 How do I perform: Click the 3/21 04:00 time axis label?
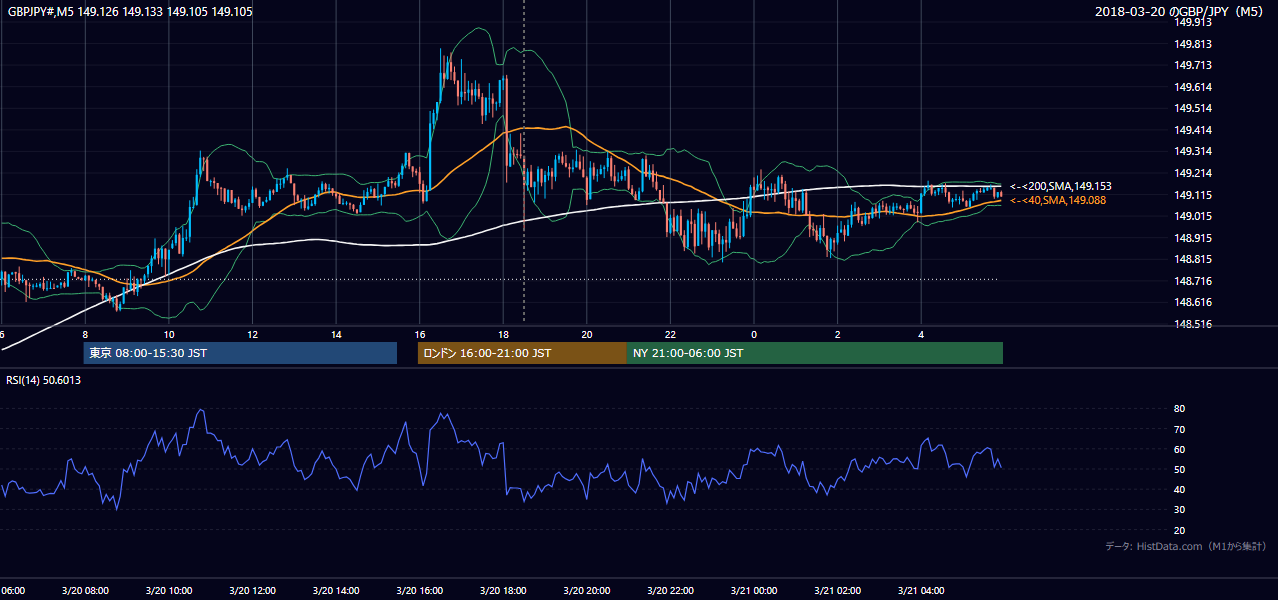point(921,590)
